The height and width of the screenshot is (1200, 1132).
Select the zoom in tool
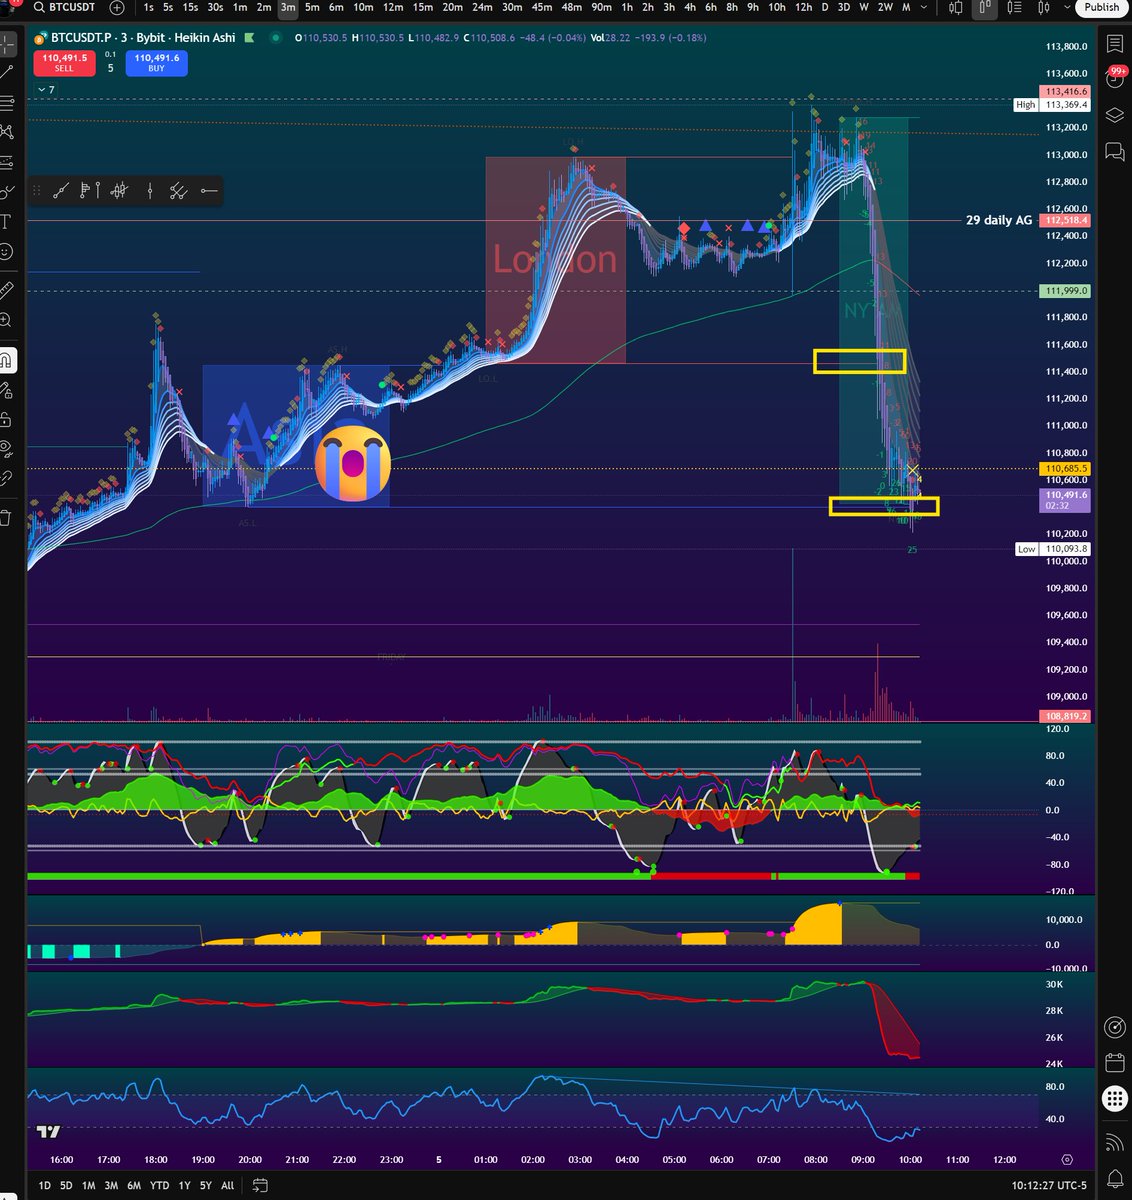pos(7,320)
